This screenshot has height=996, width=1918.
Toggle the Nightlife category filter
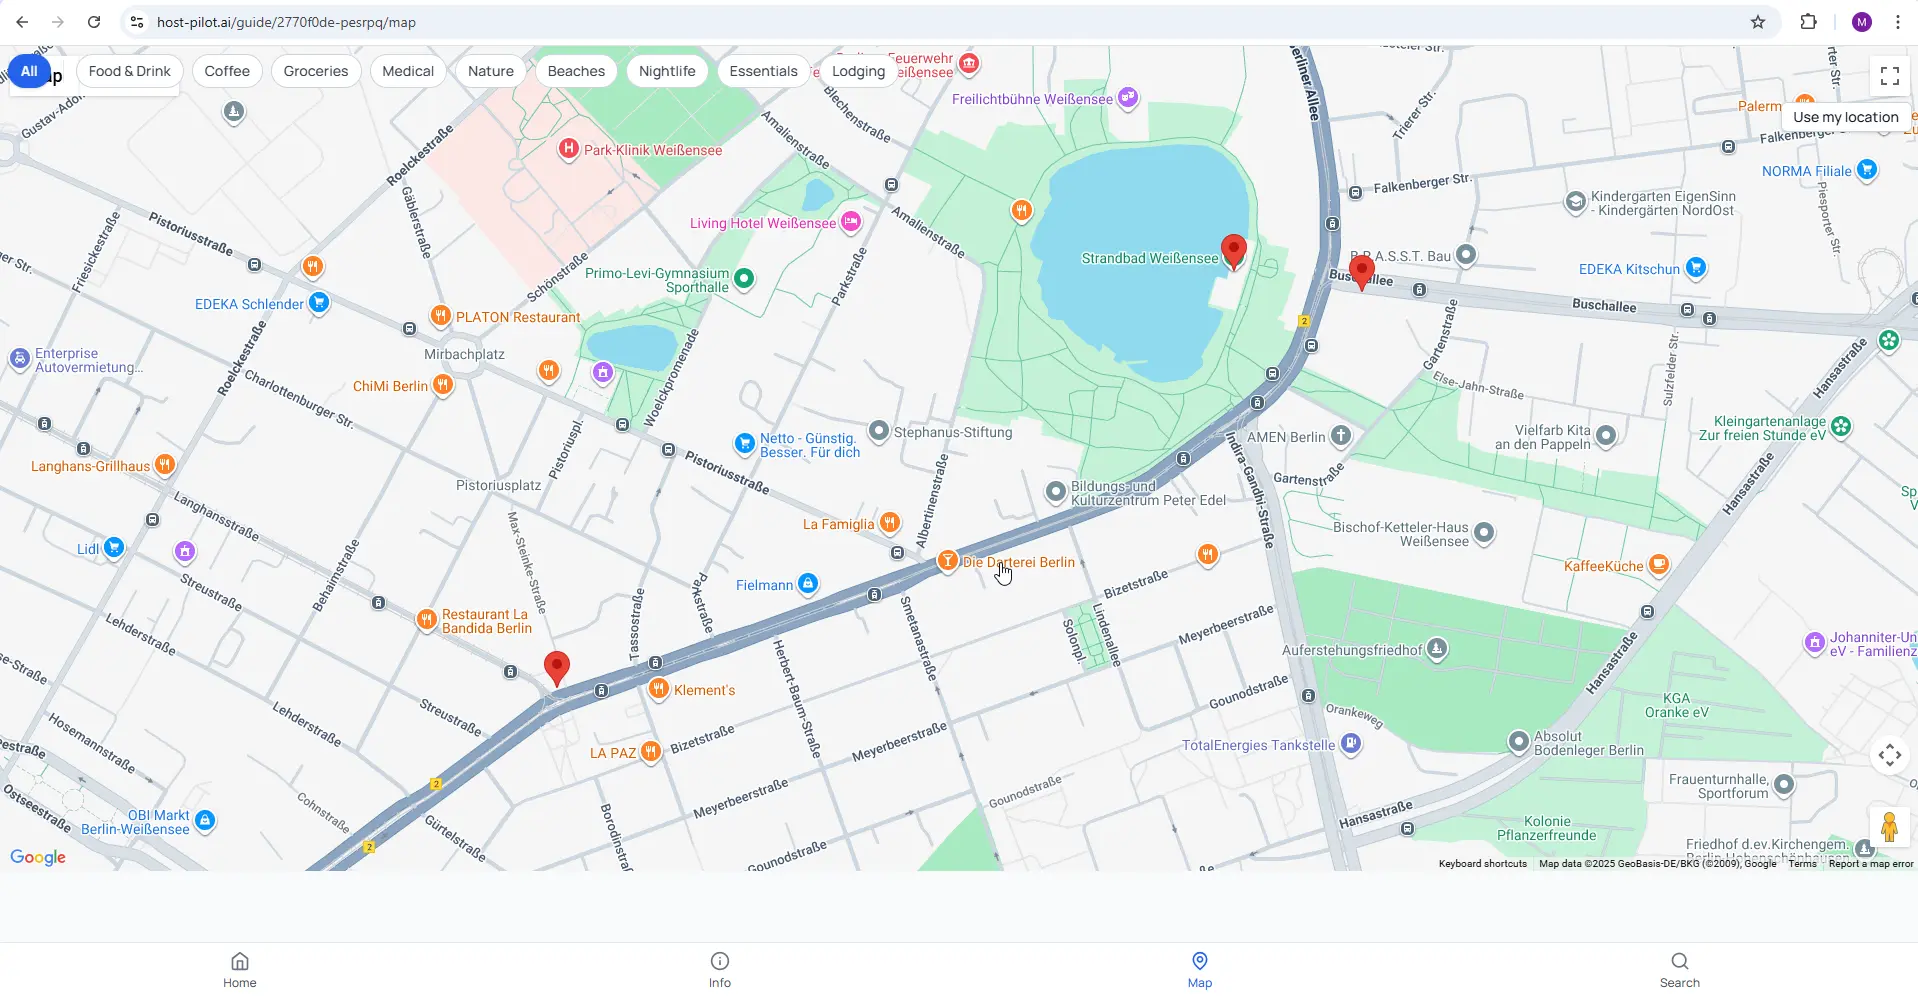(x=667, y=71)
